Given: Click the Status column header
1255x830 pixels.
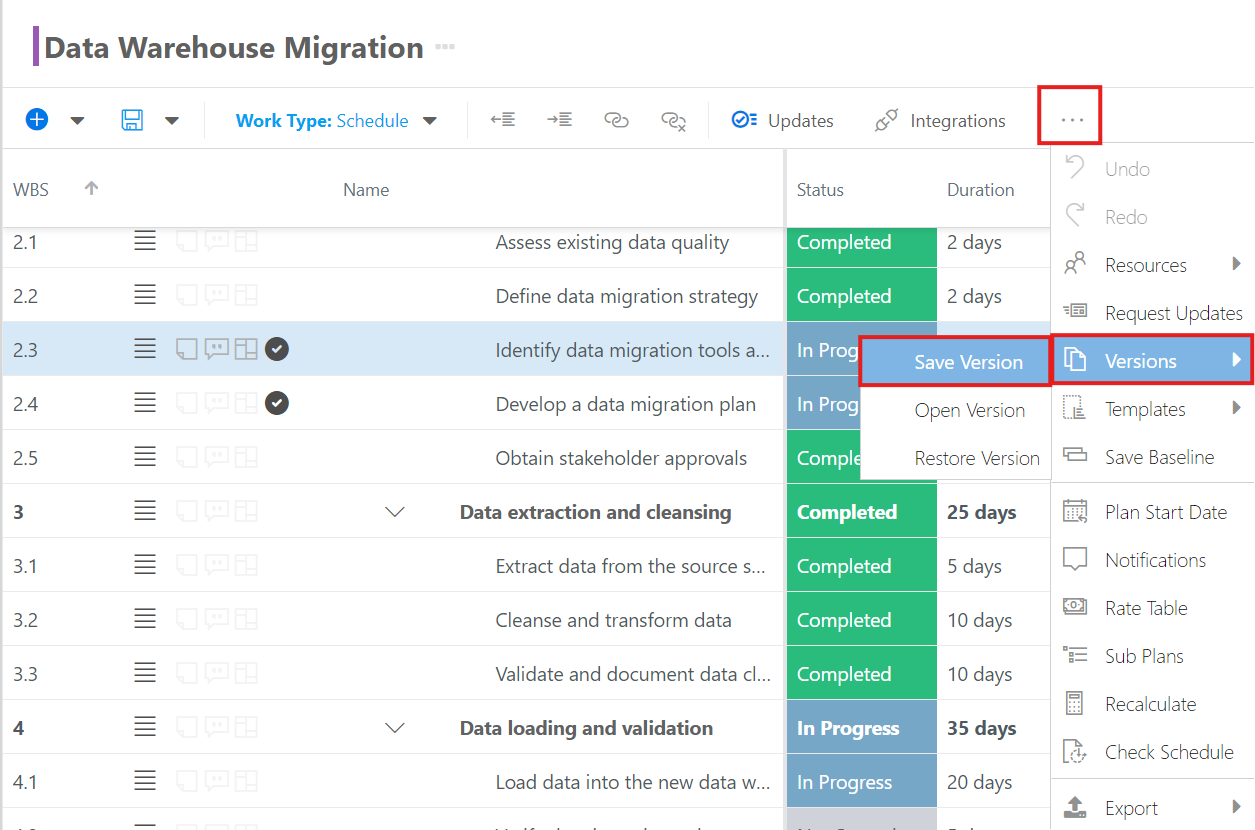Looking at the screenshot, I should (820, 190).
